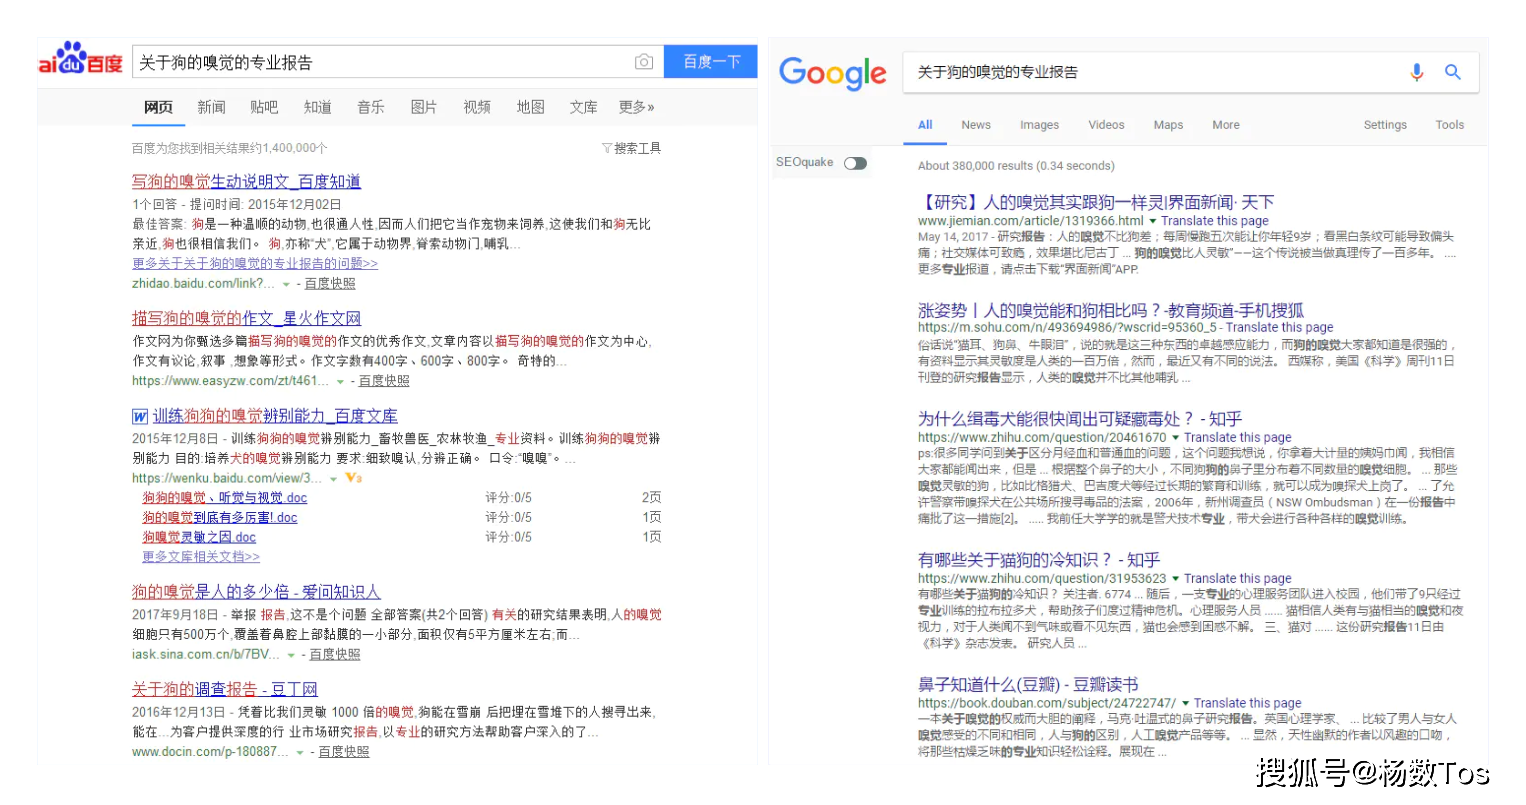Screen dimensions: 1526x805
Task: Switch to the 视频 tab in Baidu
Action: (477, 107)
